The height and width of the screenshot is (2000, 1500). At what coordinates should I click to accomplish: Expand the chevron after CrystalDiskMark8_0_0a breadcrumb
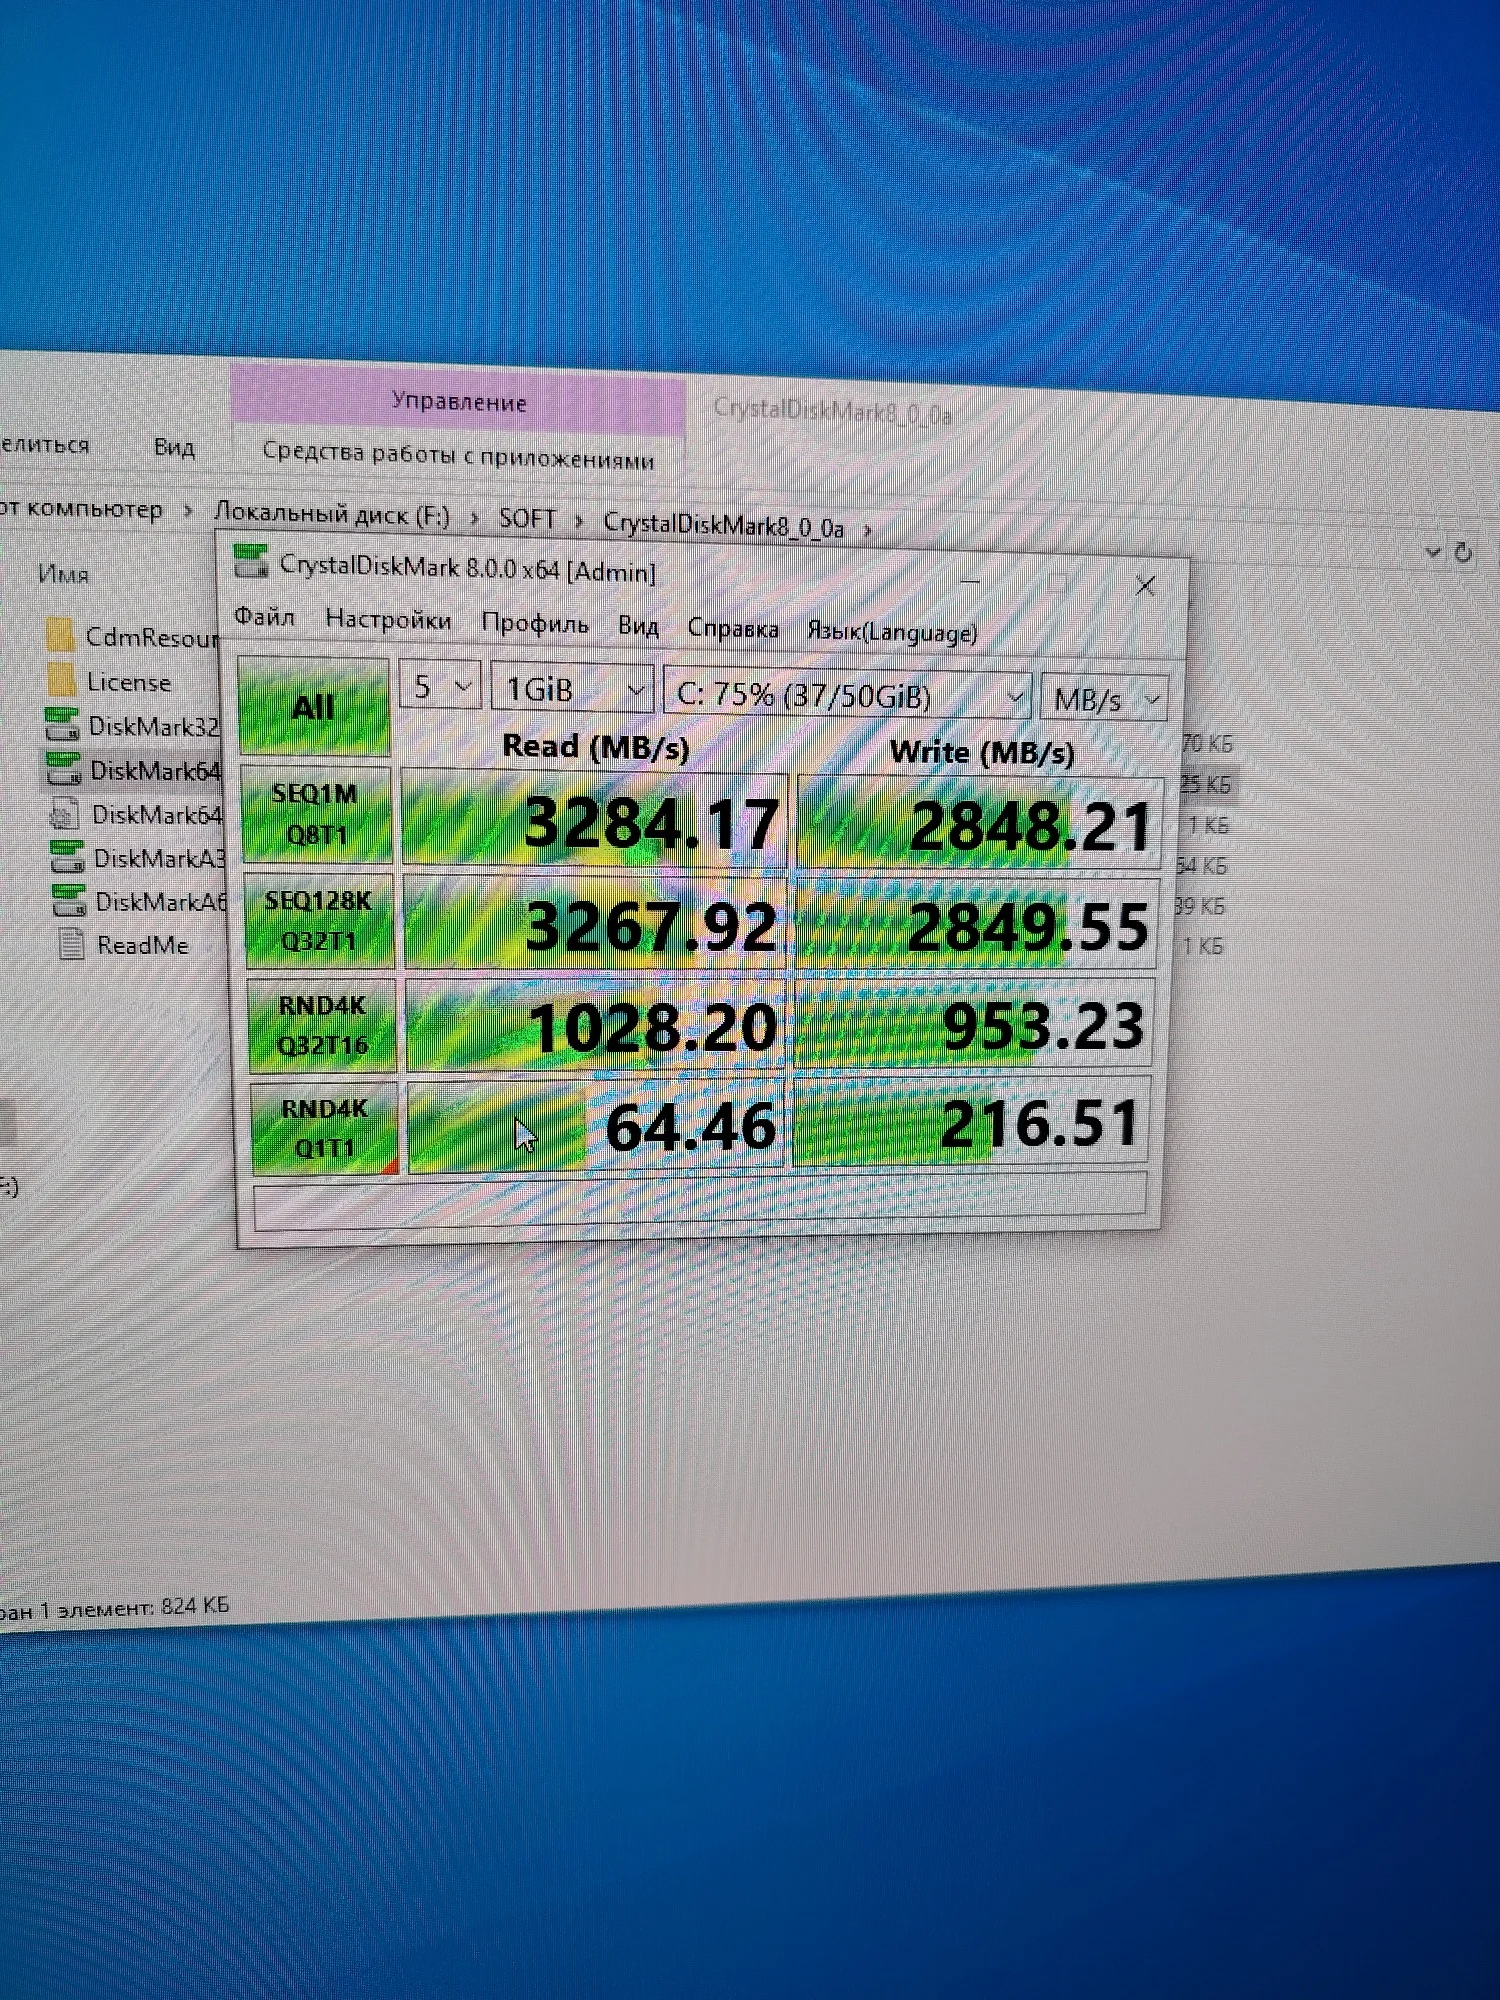click(x=867, y=529)
